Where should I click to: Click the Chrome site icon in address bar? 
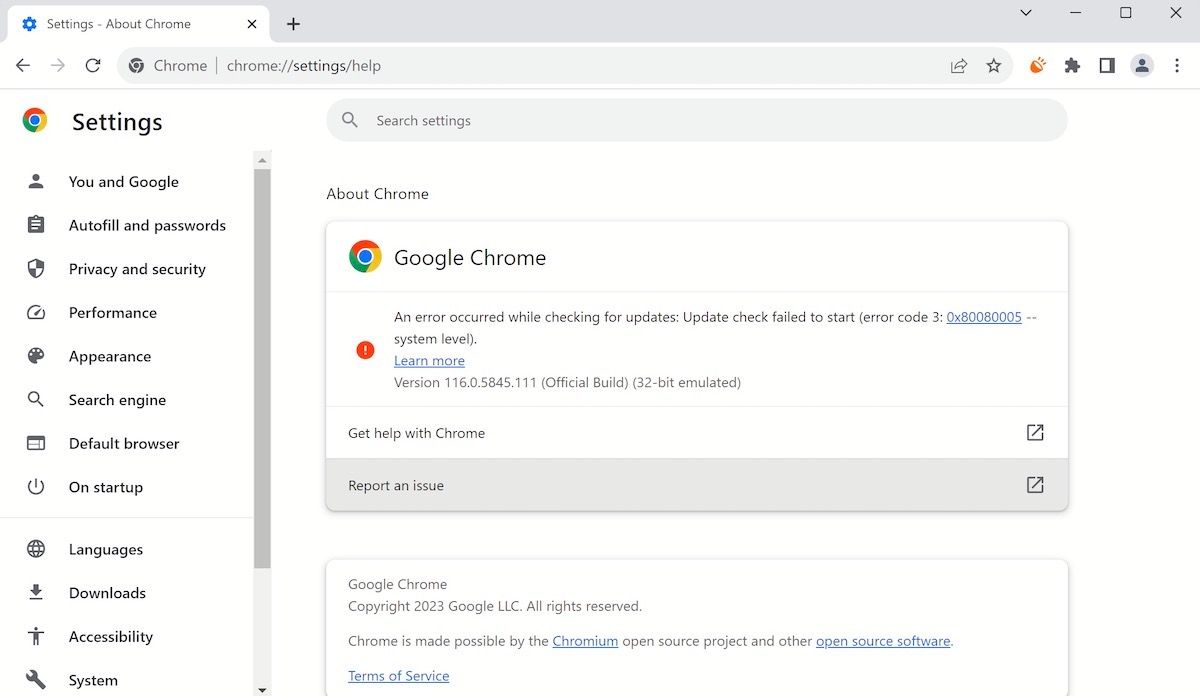pyautogui.click(x=136, y=65)
